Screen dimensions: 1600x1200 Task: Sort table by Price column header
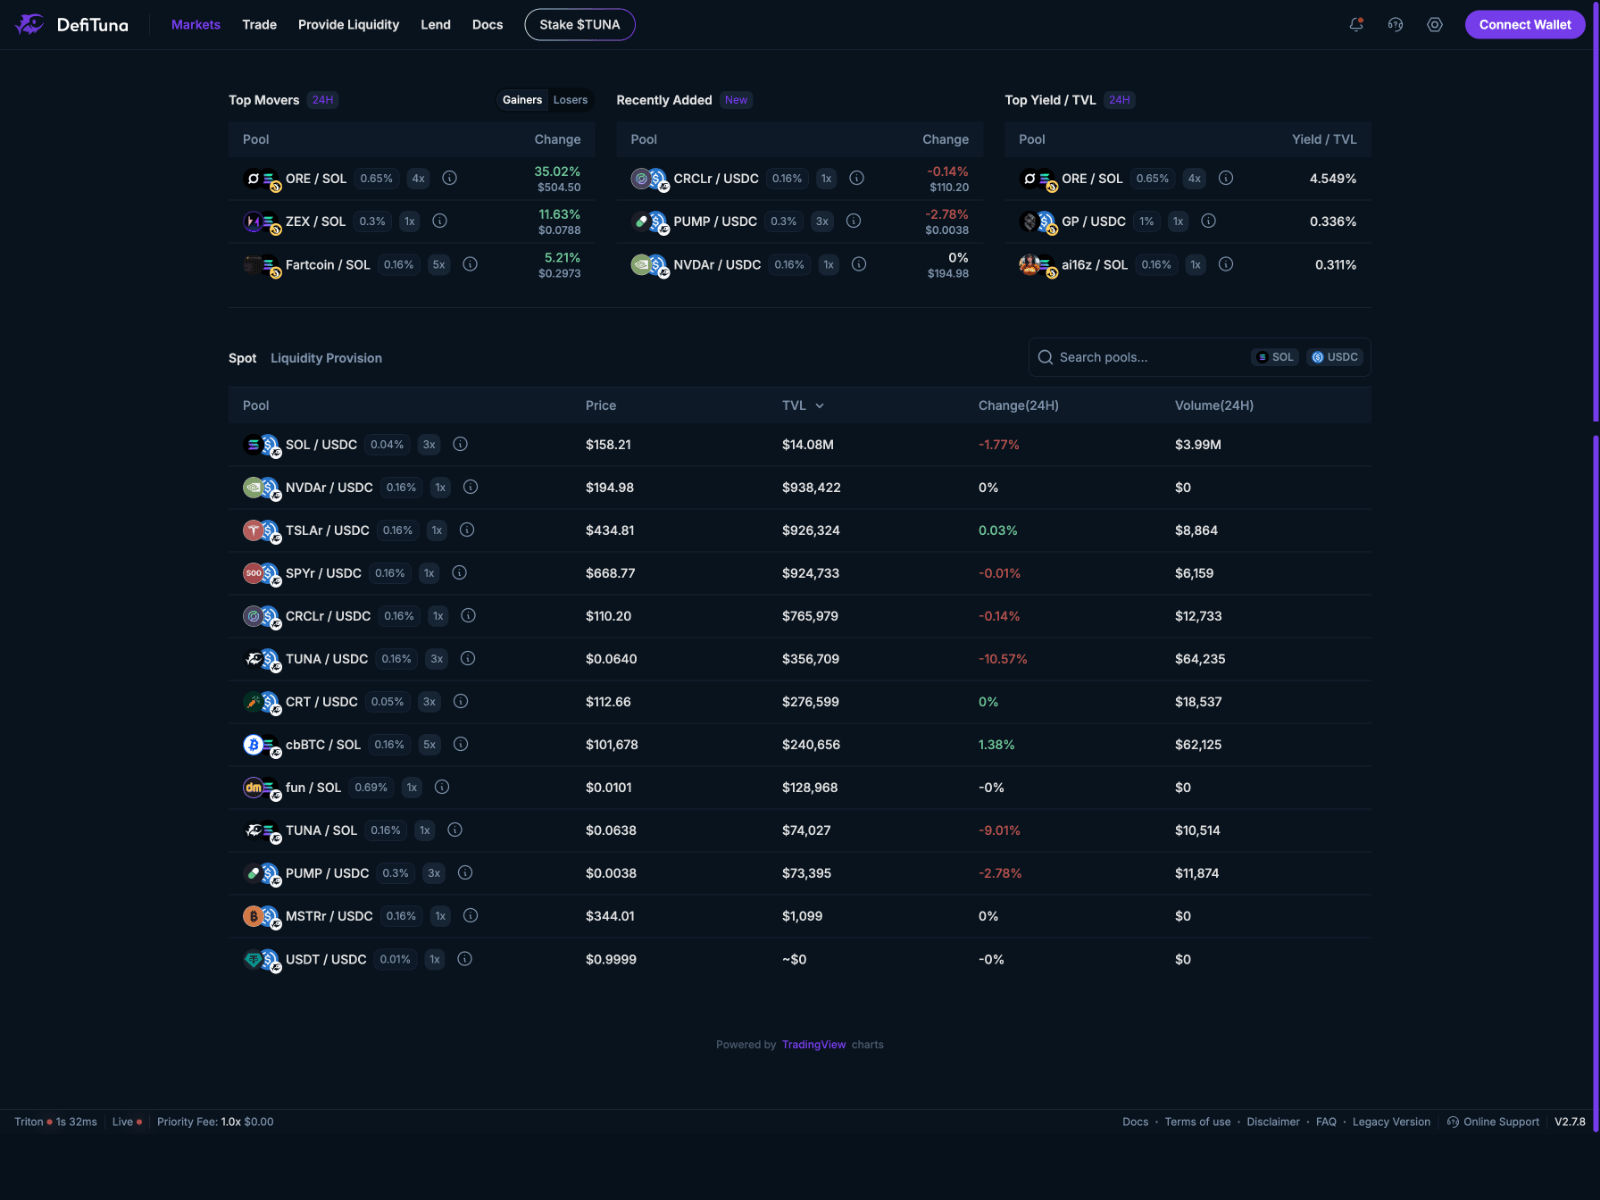click(x=601, y=406)
